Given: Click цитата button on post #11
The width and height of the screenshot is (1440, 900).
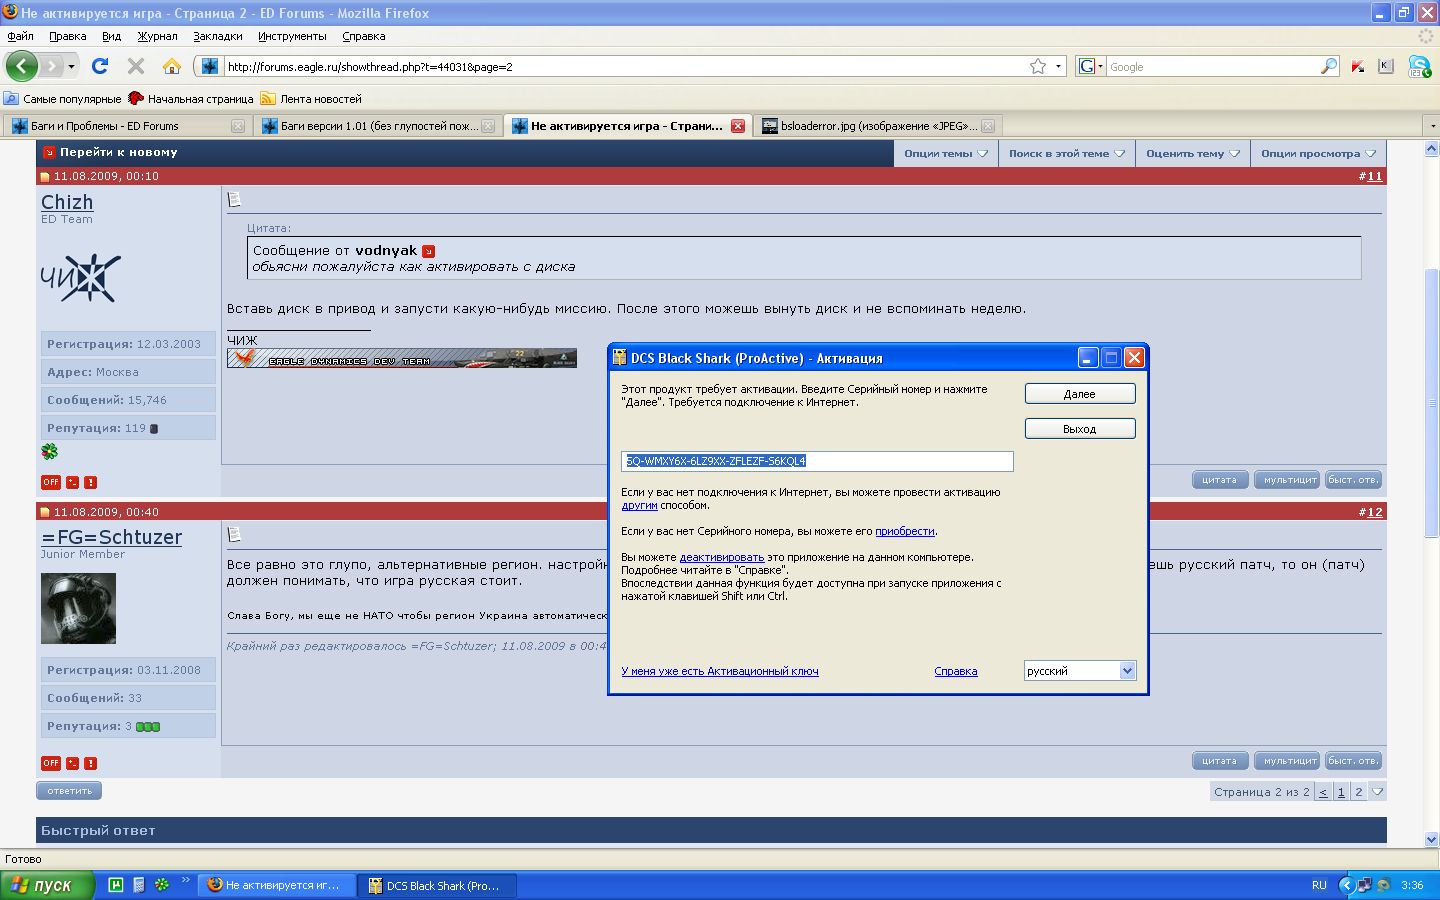Looking at the screenshot, I should coord(1220,480).
